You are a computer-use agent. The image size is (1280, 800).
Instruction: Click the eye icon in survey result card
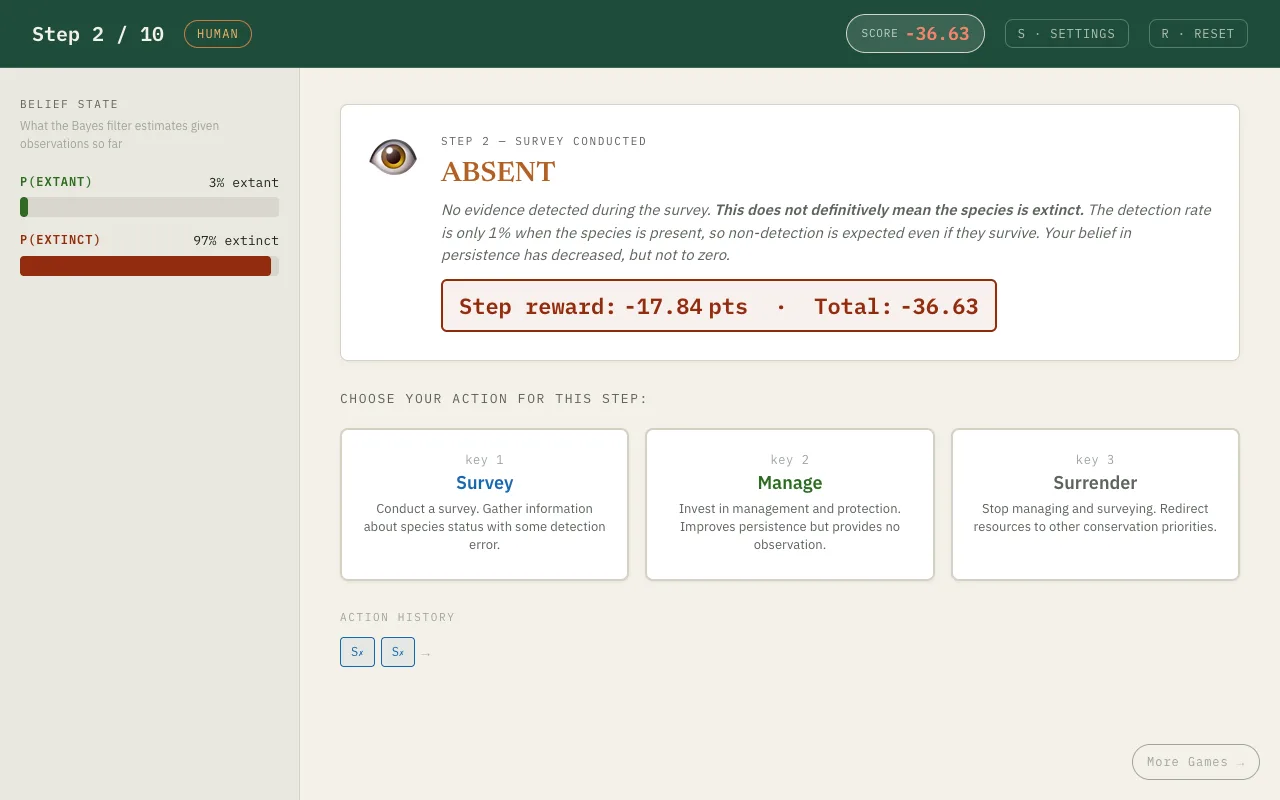click(393, 157)
